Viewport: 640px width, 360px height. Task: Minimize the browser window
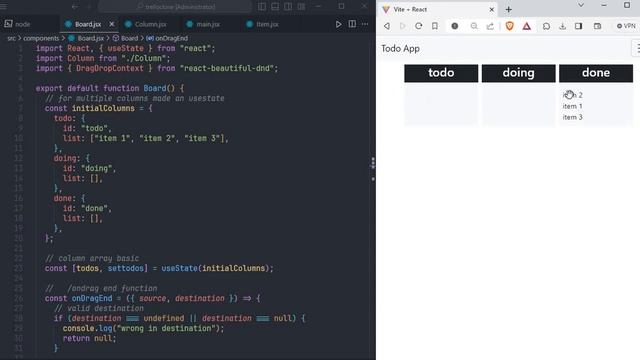604,5
